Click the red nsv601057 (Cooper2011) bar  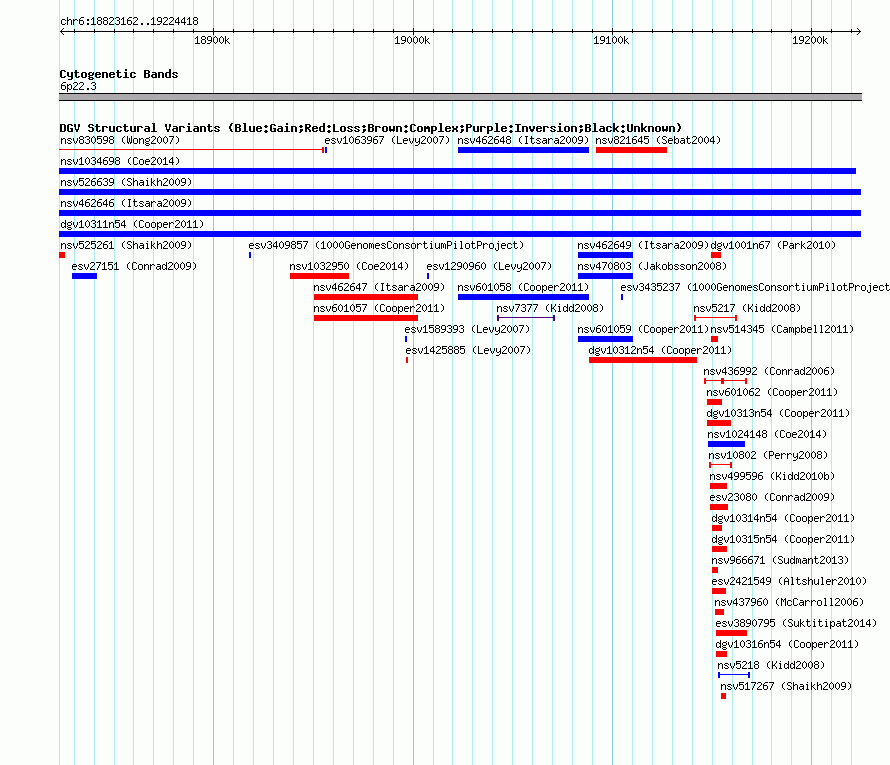(366, 318)
